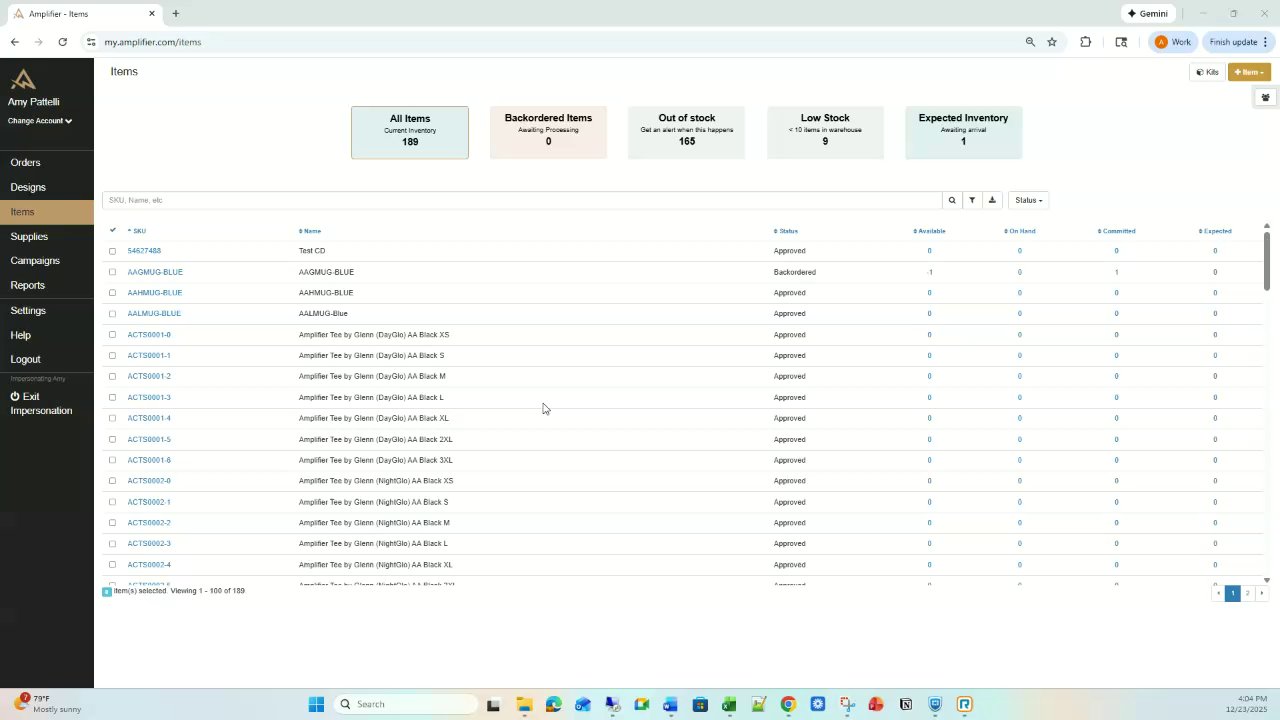Reload the page with browser refresh icon
This screenshot has width=1280, height=720.
tap(63, 42)
